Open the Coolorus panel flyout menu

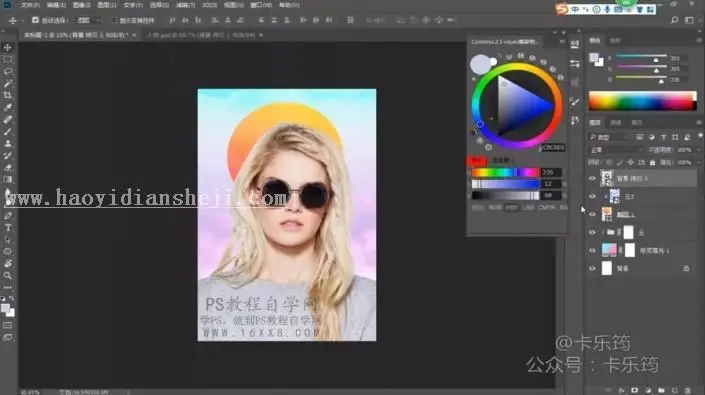click(x=562, y=41)
